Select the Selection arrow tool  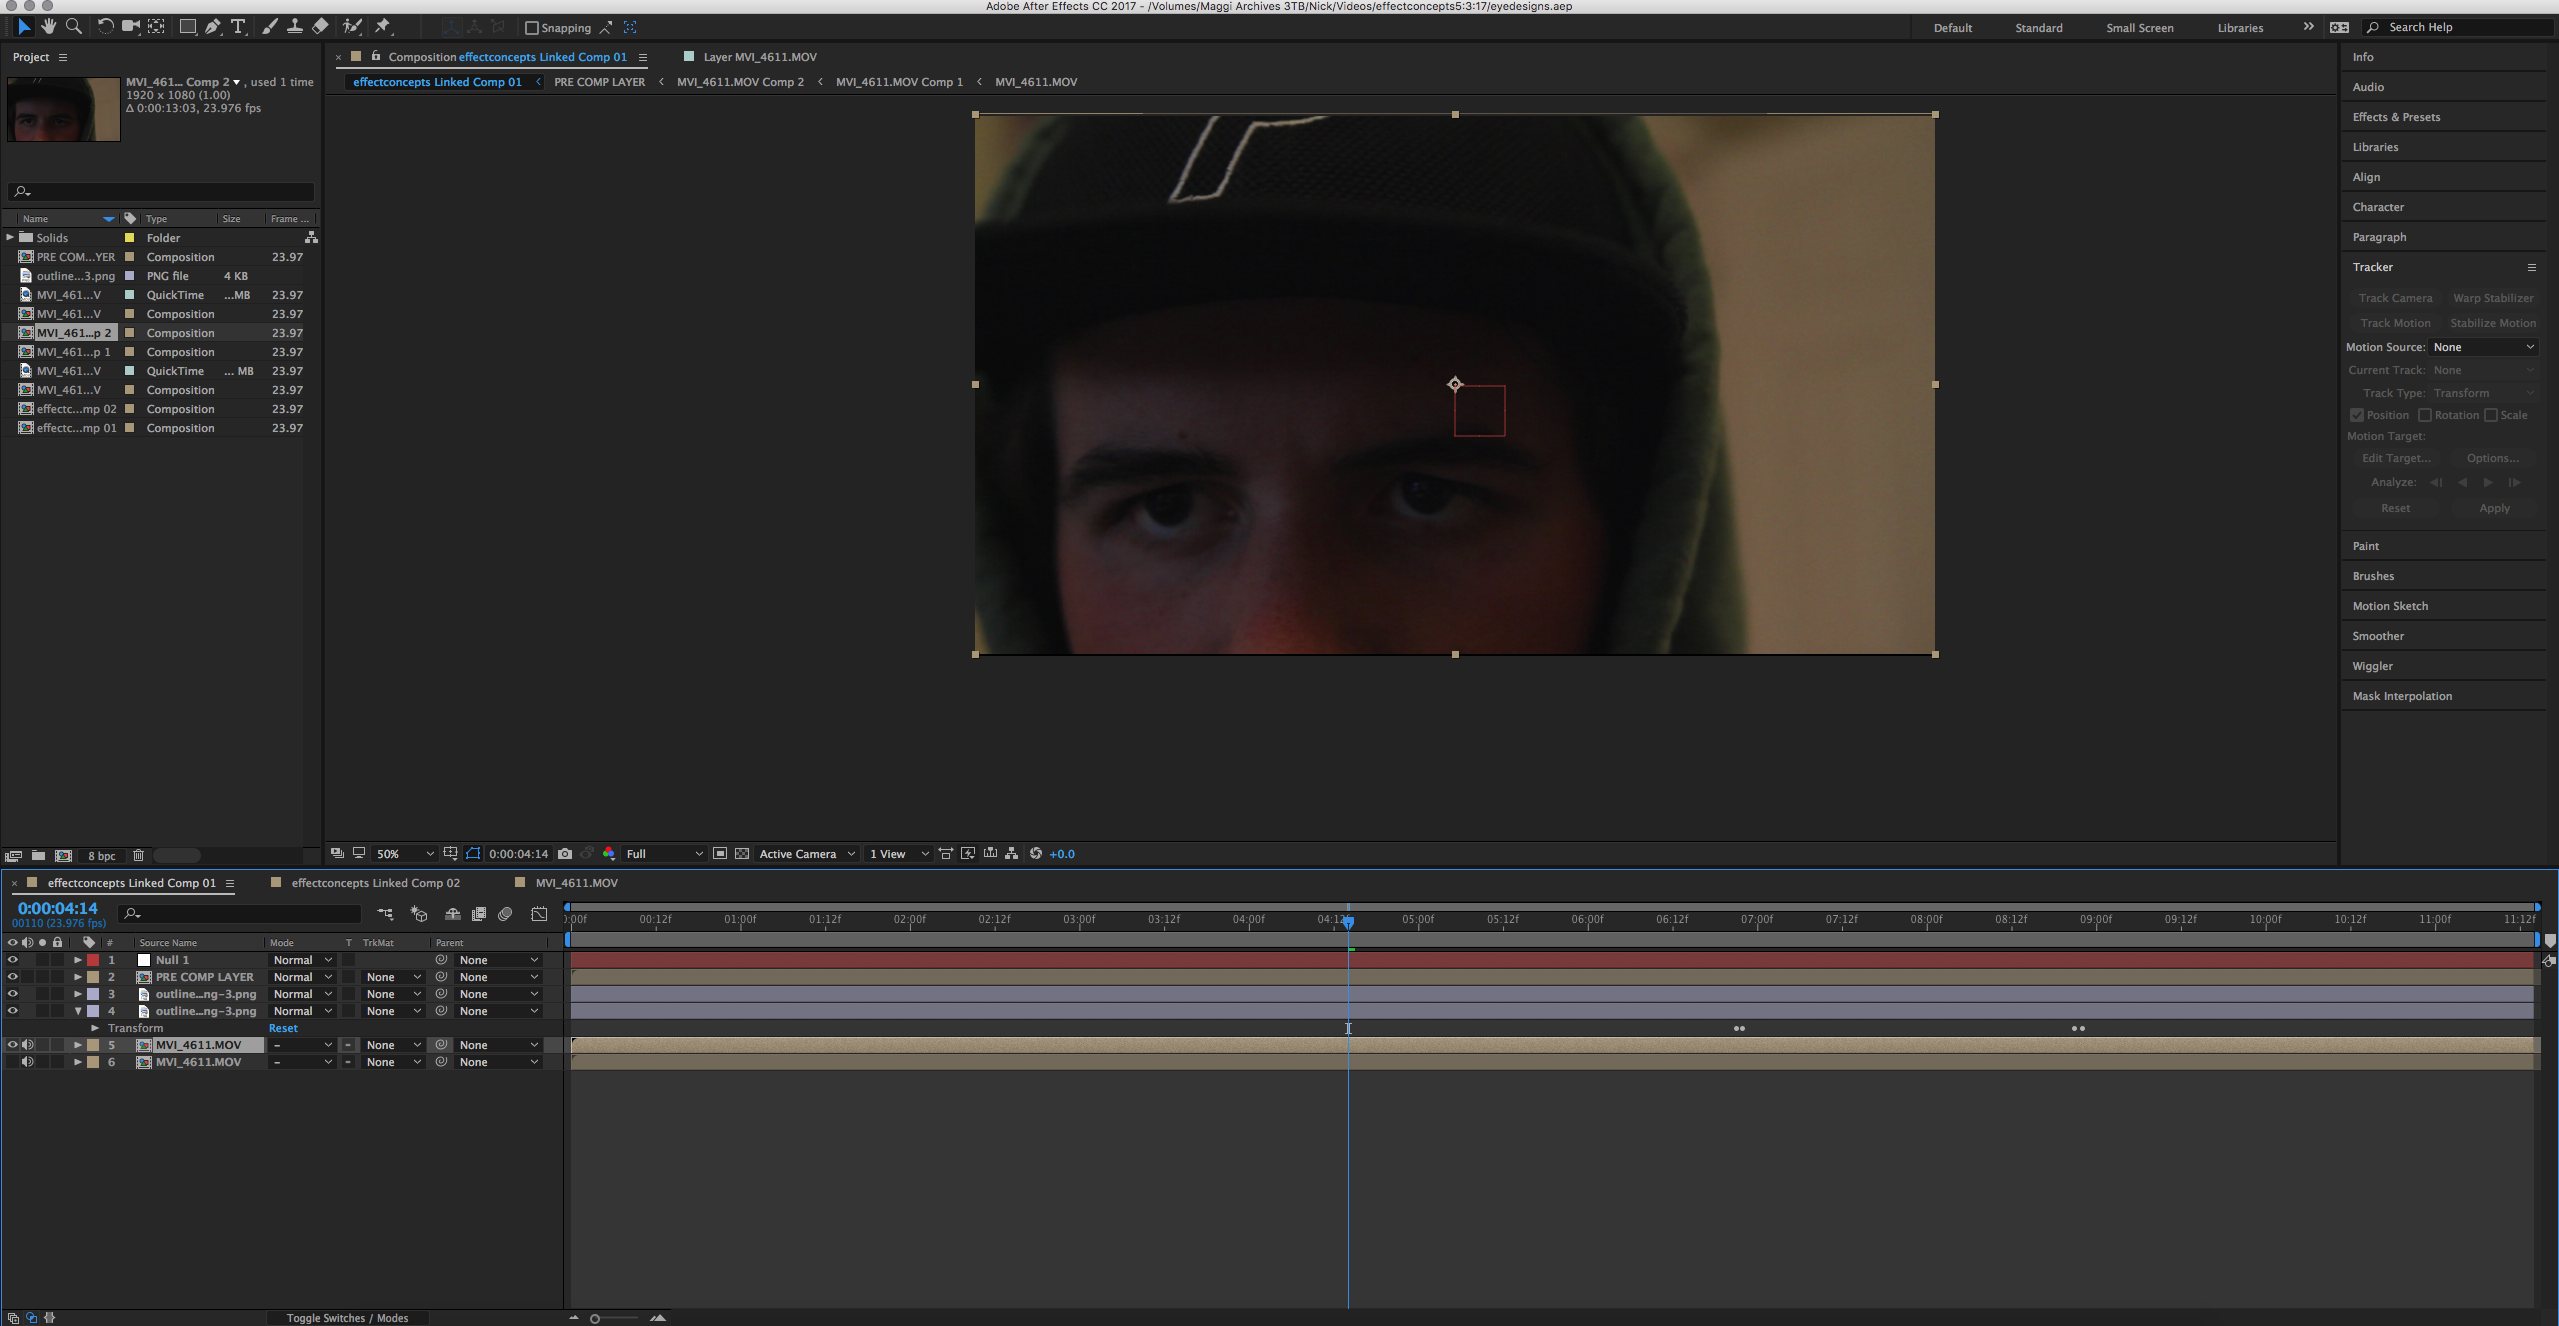(24, 27)
